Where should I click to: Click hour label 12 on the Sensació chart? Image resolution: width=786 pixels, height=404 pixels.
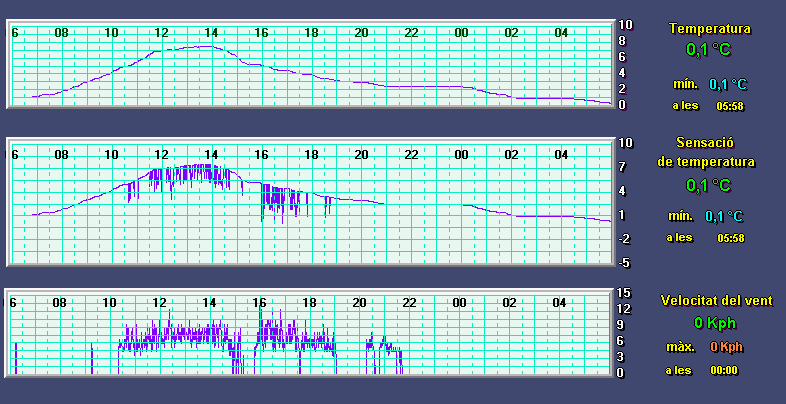[x=161, y=155]
